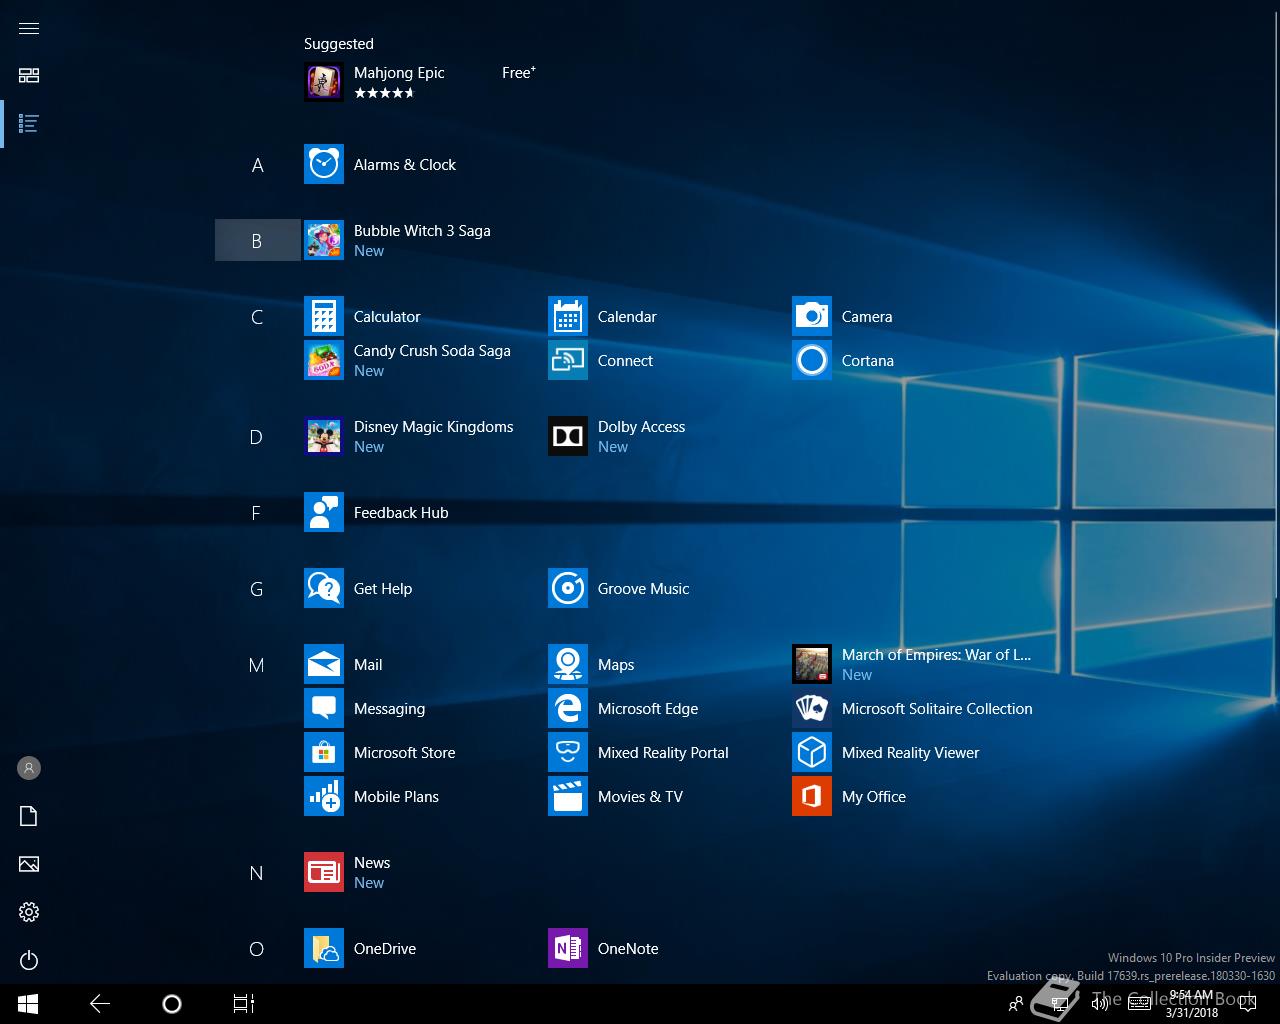Open Candy Crush Soda Saga icon
Screen dimensions: 1280x1024
pos(324,360)
